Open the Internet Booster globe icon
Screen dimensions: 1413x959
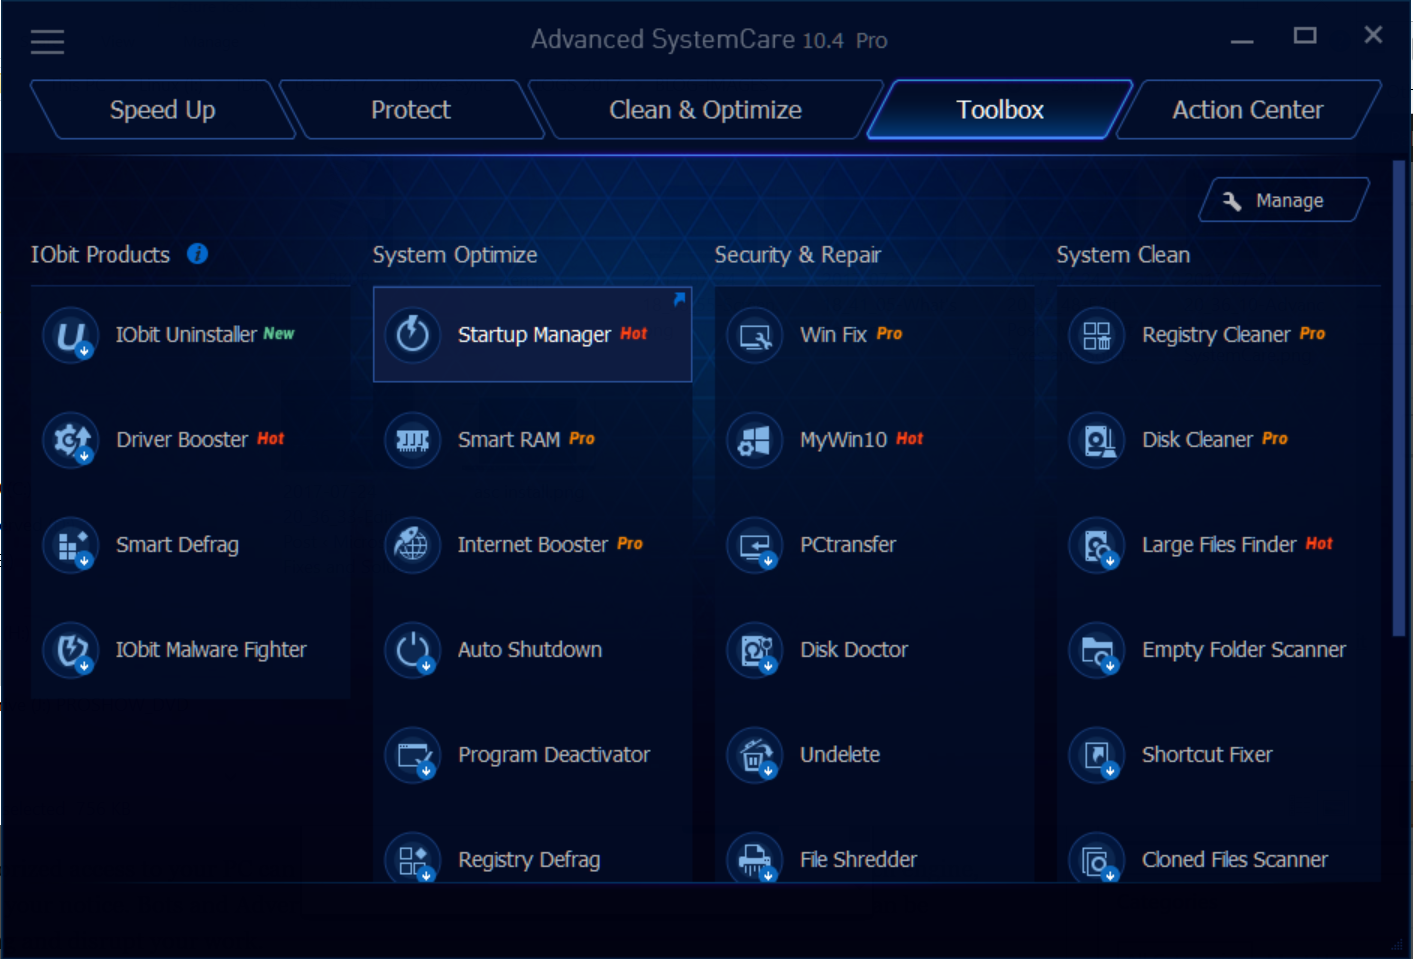point(412,545)
